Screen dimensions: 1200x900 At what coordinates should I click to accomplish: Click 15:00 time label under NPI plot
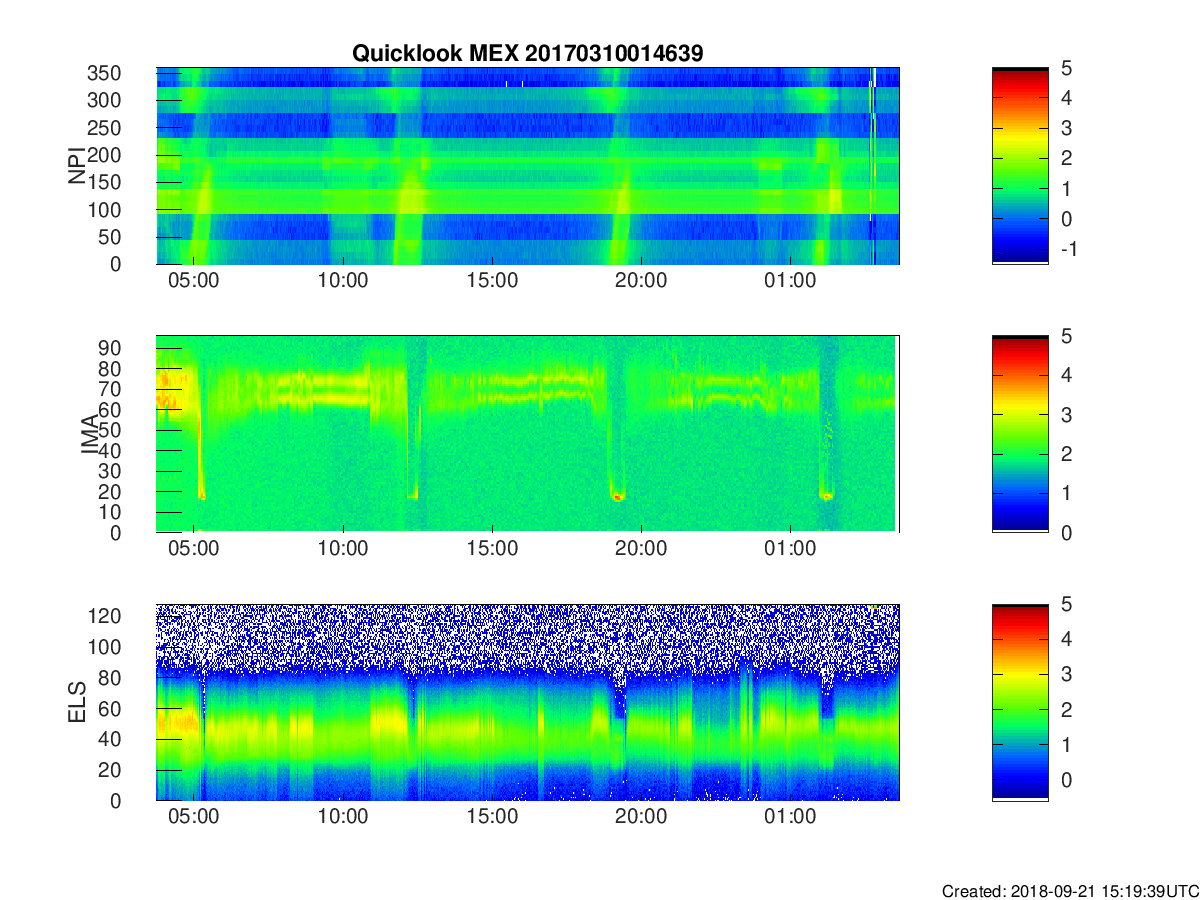(492, 281)
